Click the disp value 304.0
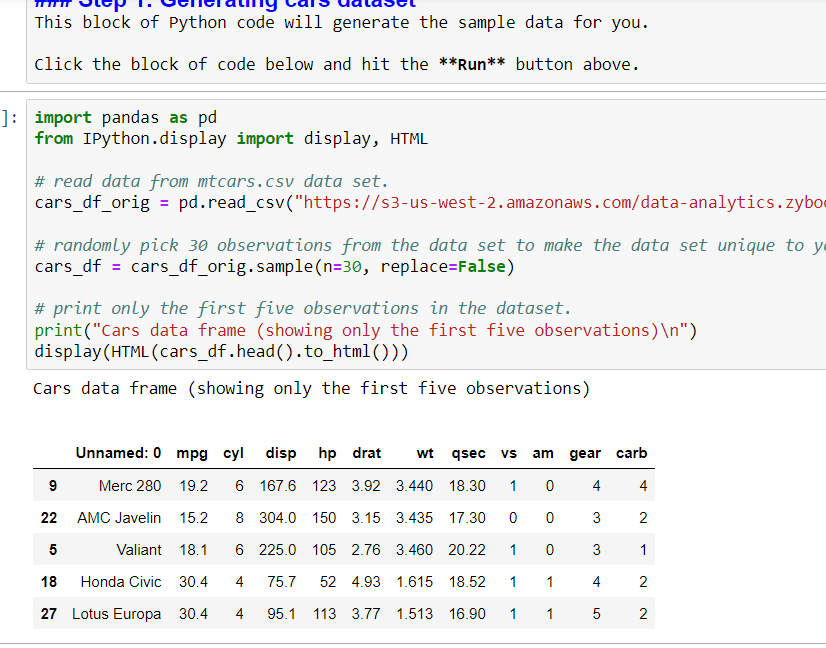 pyautogui.click(x=278, y=518)
